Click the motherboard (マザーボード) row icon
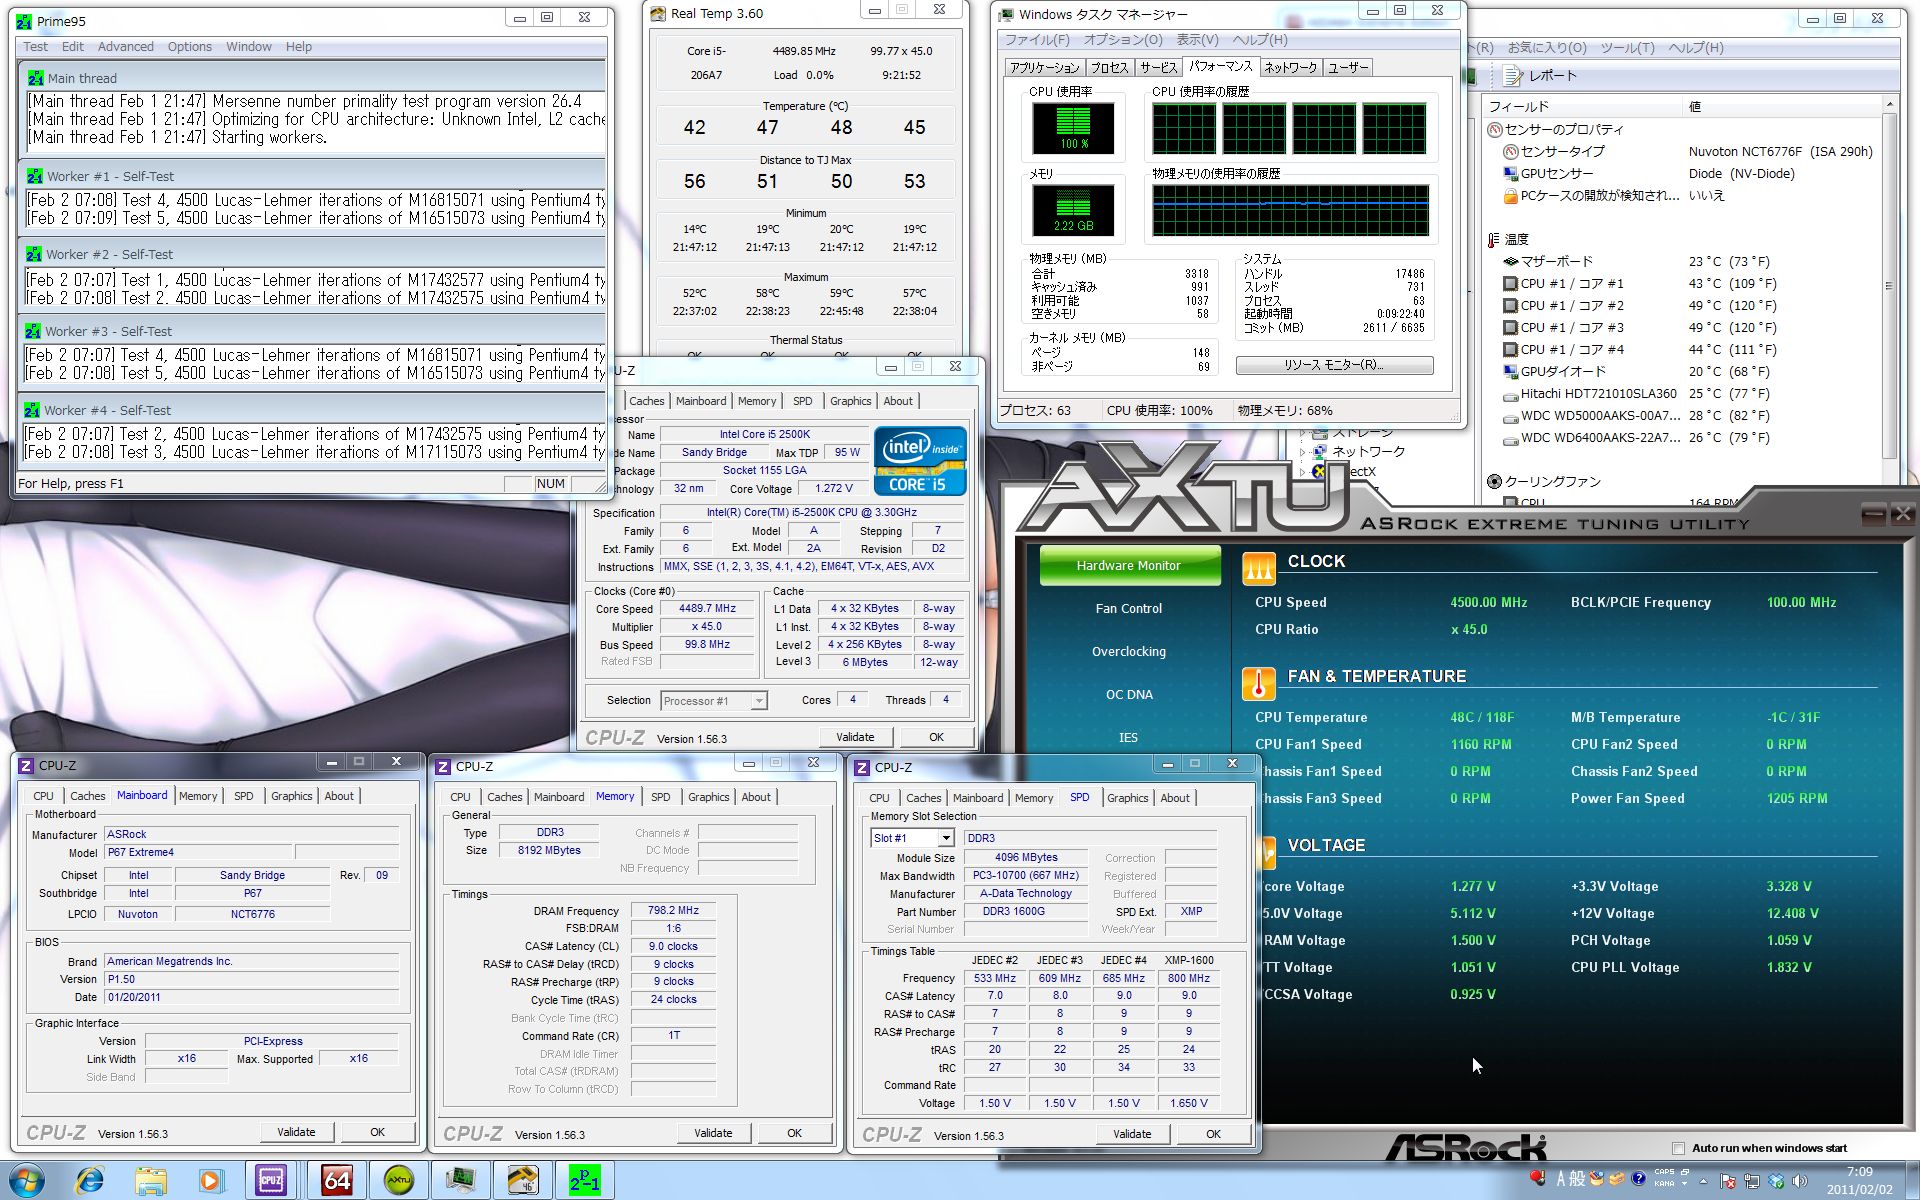1920x1200 pixels. tap(1511, 262)
